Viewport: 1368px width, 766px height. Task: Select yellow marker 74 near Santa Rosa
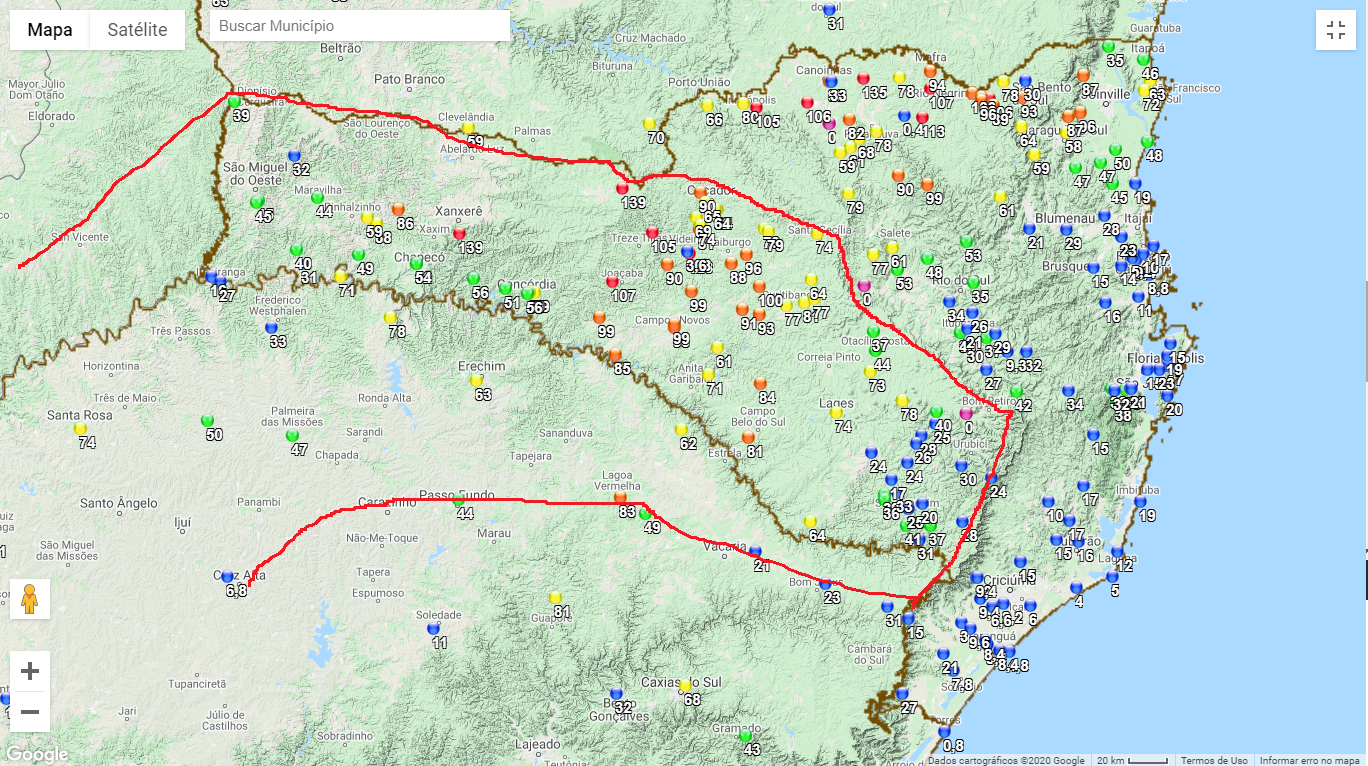point(80,428)
